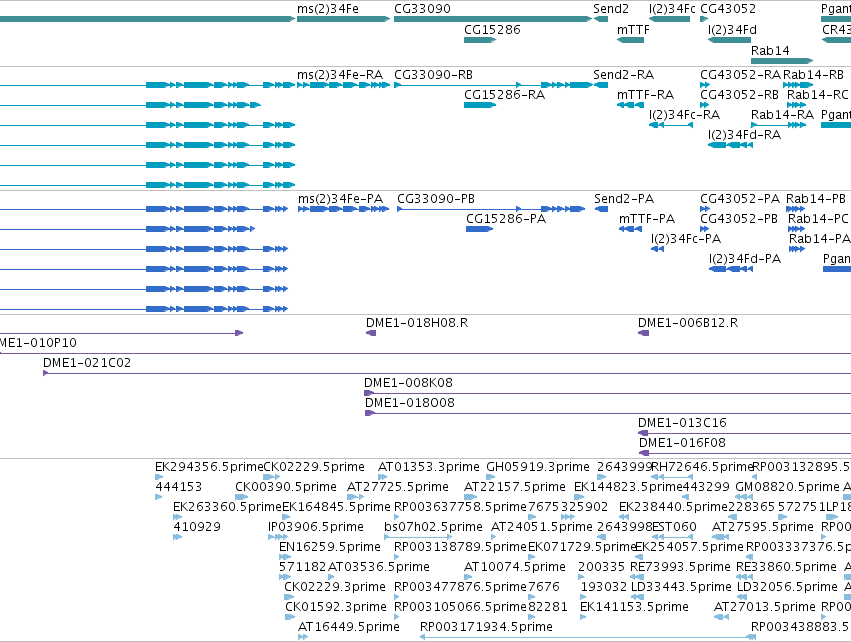Click the CG33090 gene label
The height and width of the screenshot is (642, 851).
click(422, 9)
